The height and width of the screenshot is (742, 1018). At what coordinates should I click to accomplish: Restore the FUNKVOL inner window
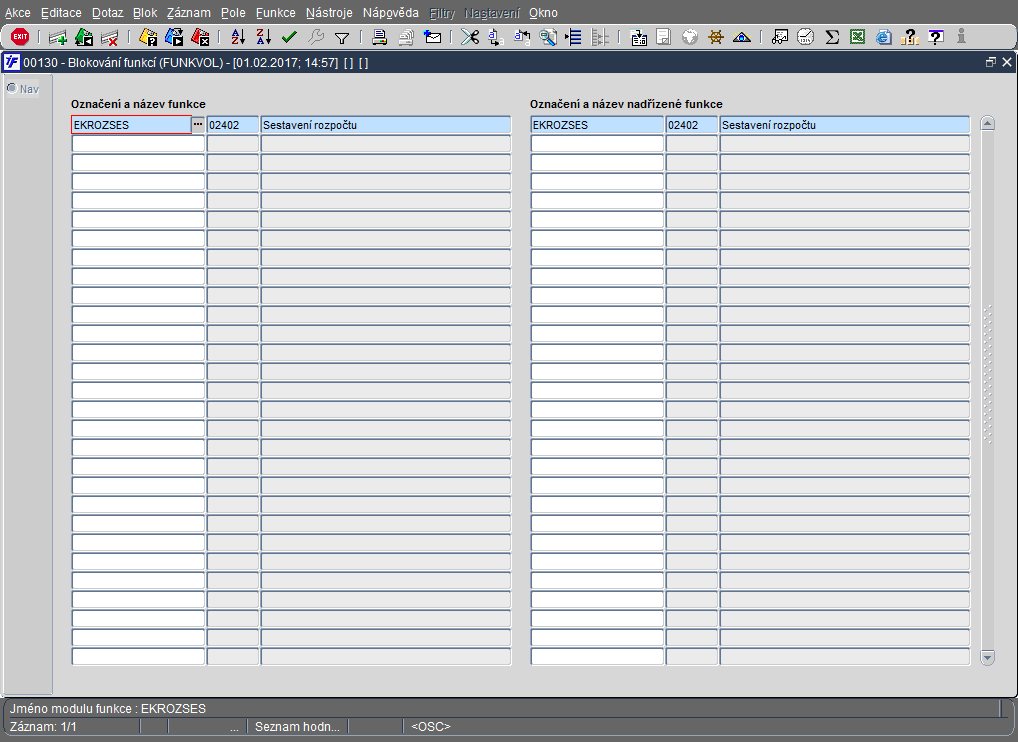click(x=990, y=62)
